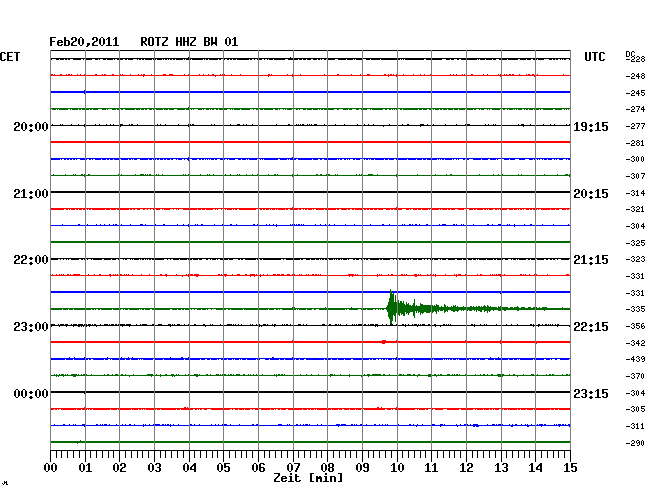Screen dimensions: 650x494
Task: Click the "13" minute tick label
Action: tap(501, 468)
